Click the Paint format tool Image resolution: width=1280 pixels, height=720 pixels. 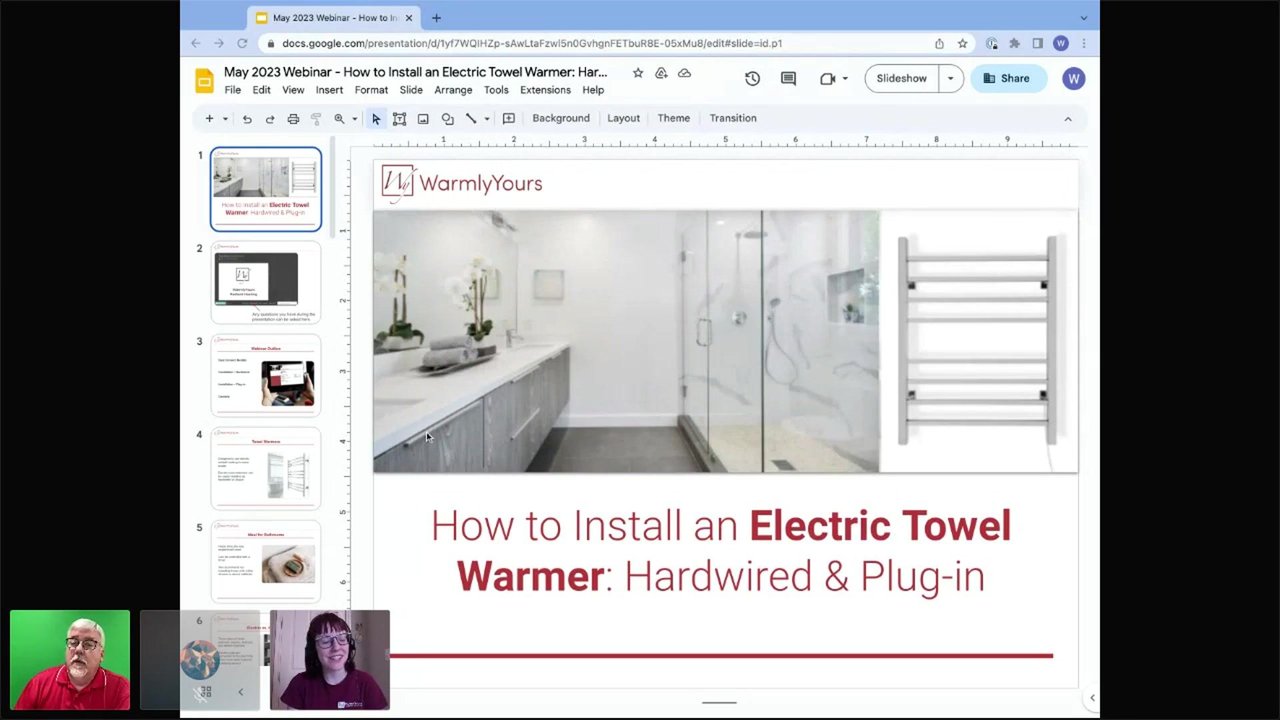[x=316, y=118]
